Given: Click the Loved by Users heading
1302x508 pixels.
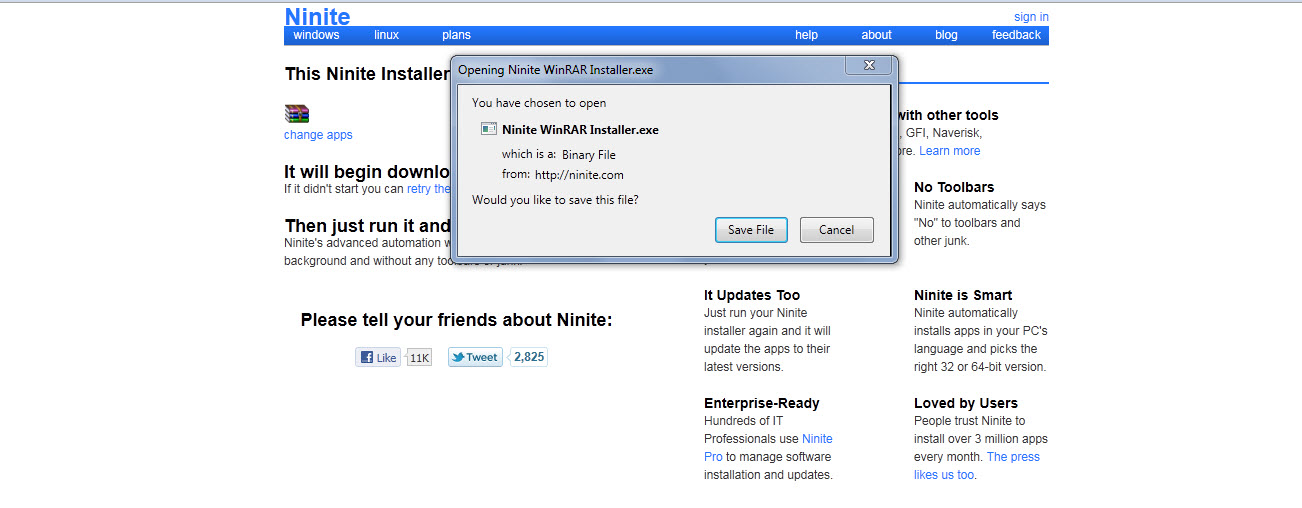Looking at the screenshot, I should coord(966,403).
